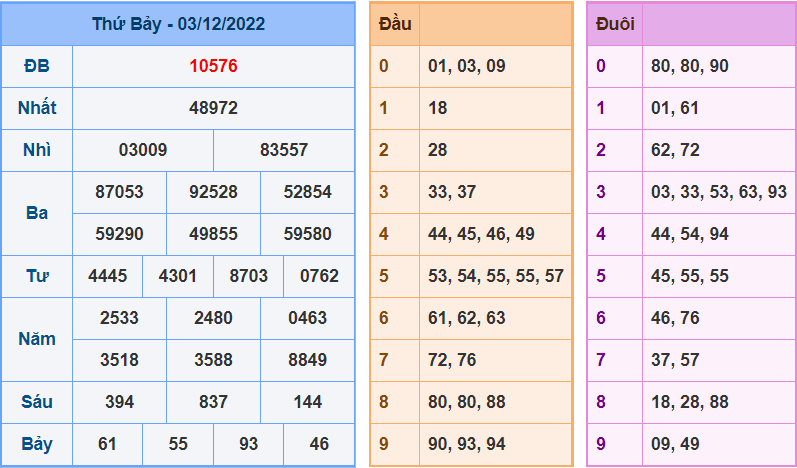797x468 pixels.
Task: Select Đầu row values 53, 54, 55, 55, 57
Action: click(x=496, y=276)
